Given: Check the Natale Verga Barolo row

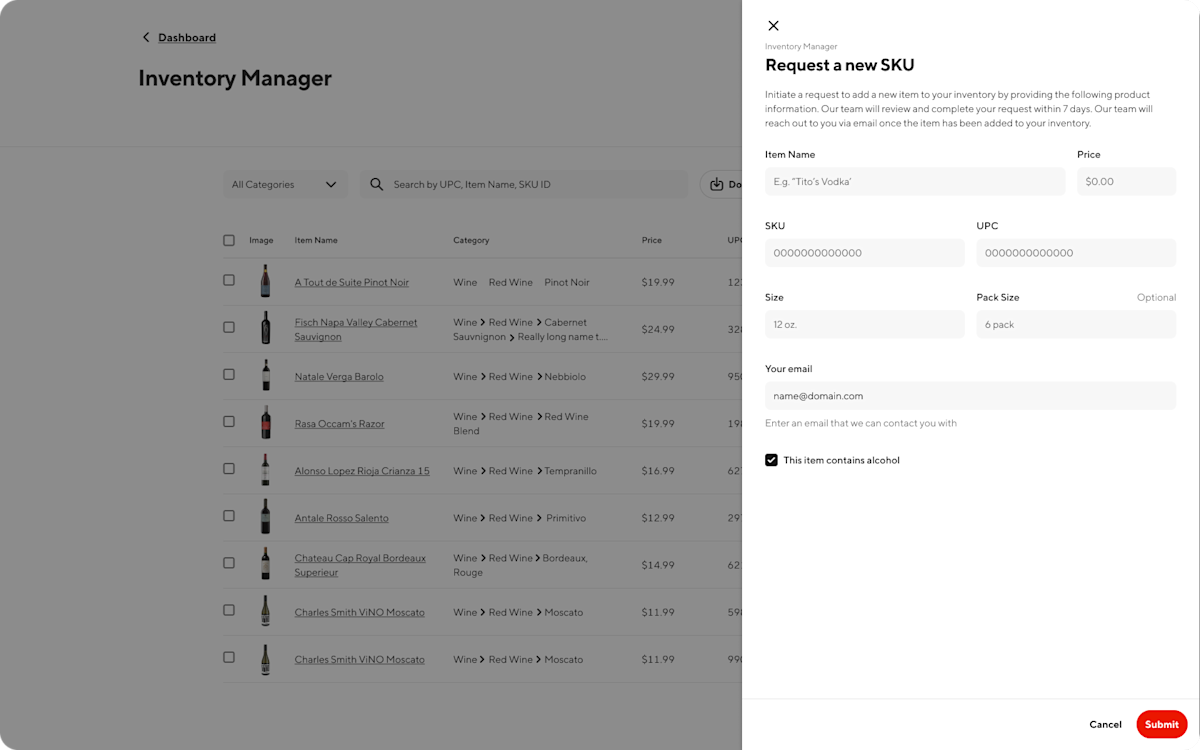Looking at the screenshot, I should pos(229,375).
